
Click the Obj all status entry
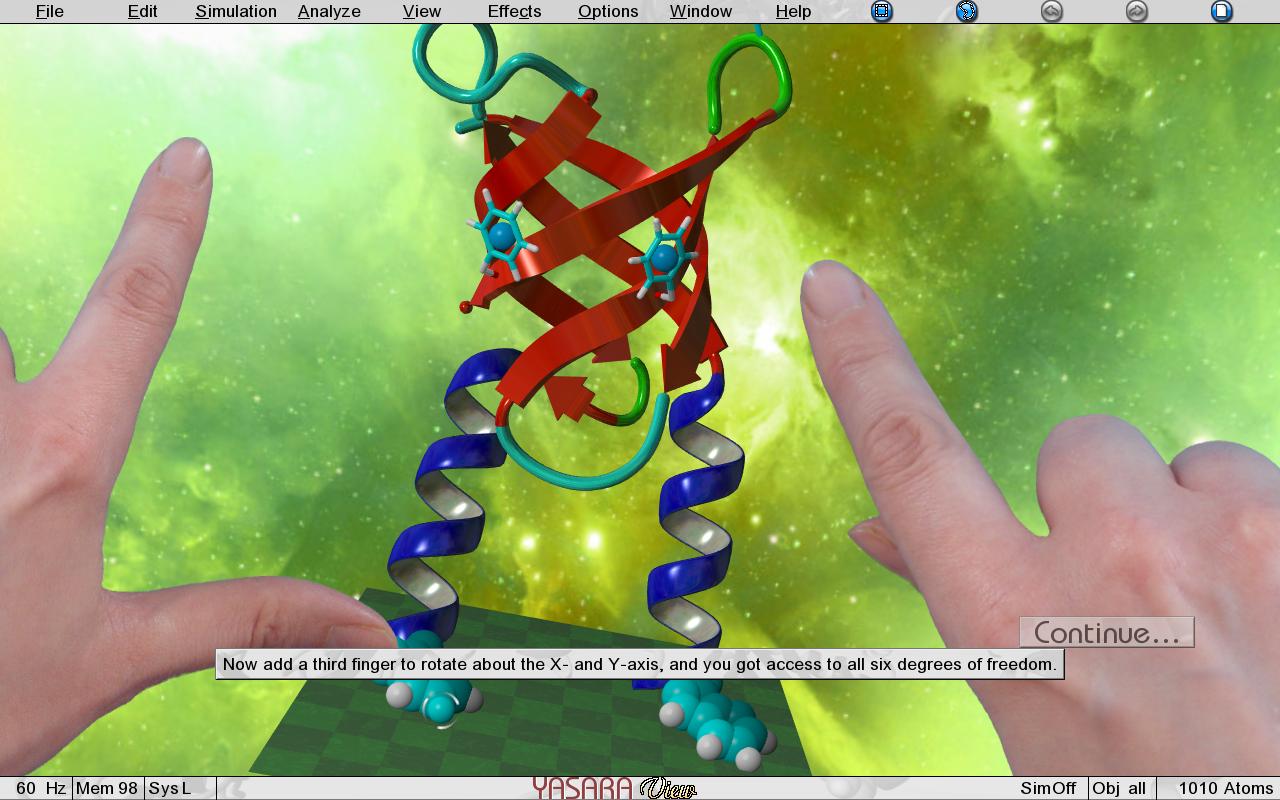pyautogui.click(x=1119, y=788)
